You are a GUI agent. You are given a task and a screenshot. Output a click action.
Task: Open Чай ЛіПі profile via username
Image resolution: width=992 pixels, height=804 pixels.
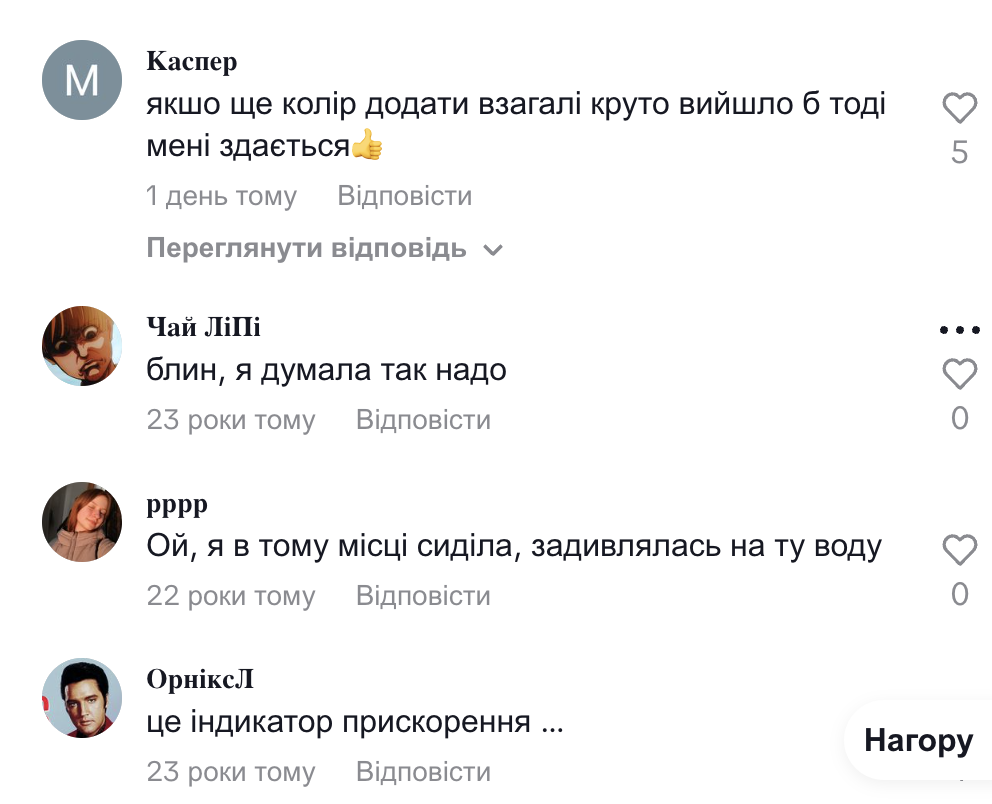click(x=203, y=327)
